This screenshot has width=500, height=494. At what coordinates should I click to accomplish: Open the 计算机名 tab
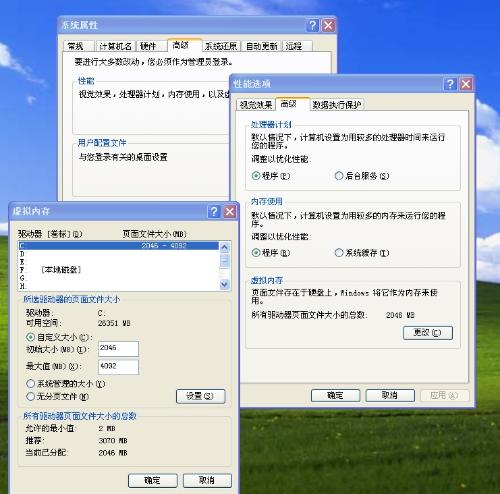coord(115,46)
